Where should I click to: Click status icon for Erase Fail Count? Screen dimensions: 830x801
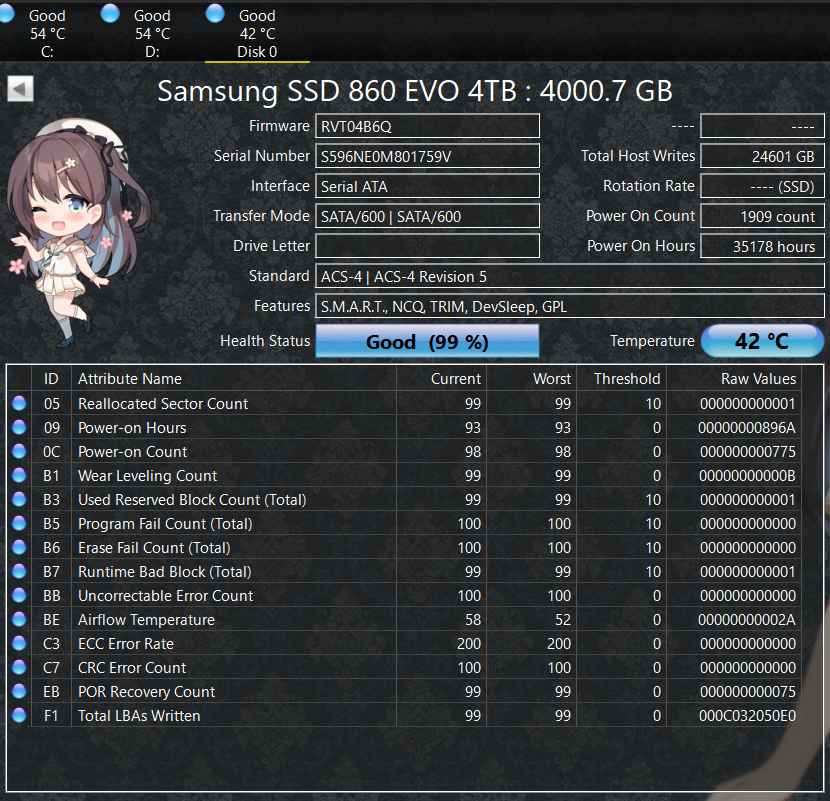click(x=19, y=547)
